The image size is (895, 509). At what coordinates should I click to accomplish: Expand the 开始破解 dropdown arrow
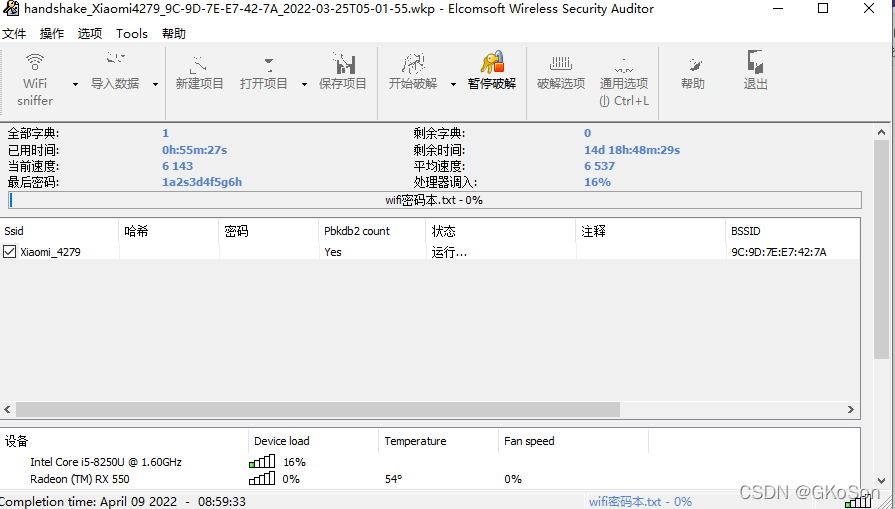click(x=454, y=84)
